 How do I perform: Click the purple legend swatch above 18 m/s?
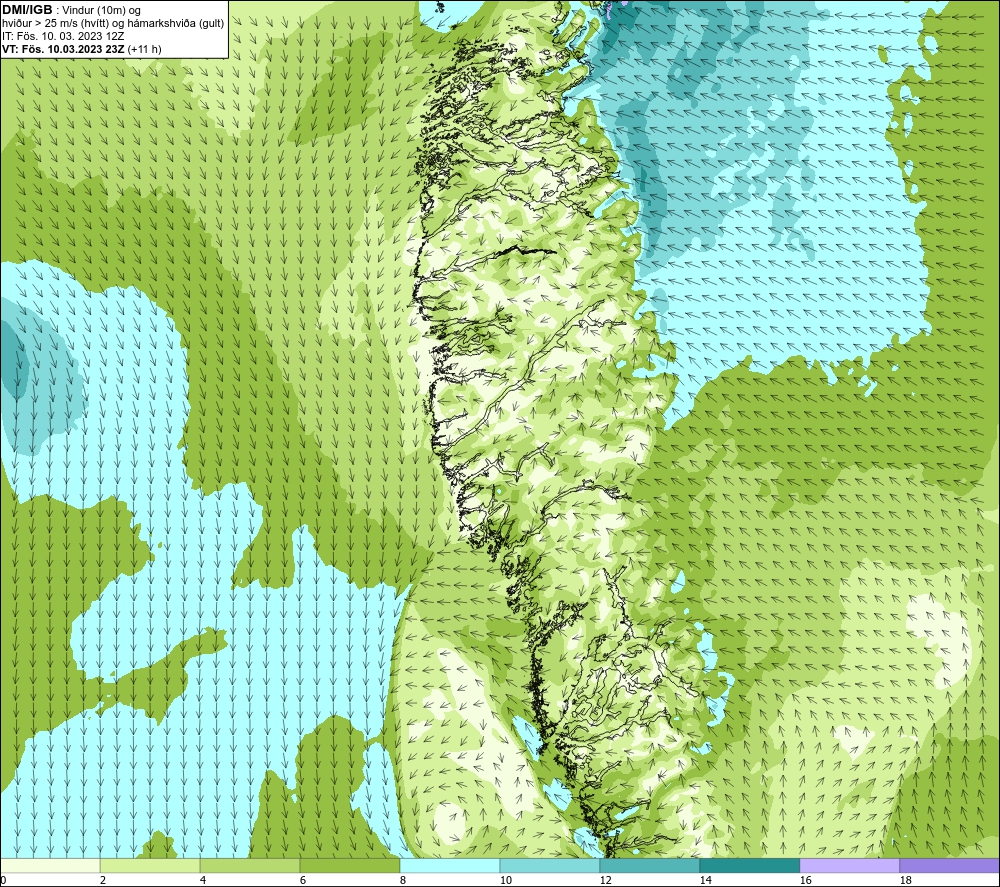(949, 865)
